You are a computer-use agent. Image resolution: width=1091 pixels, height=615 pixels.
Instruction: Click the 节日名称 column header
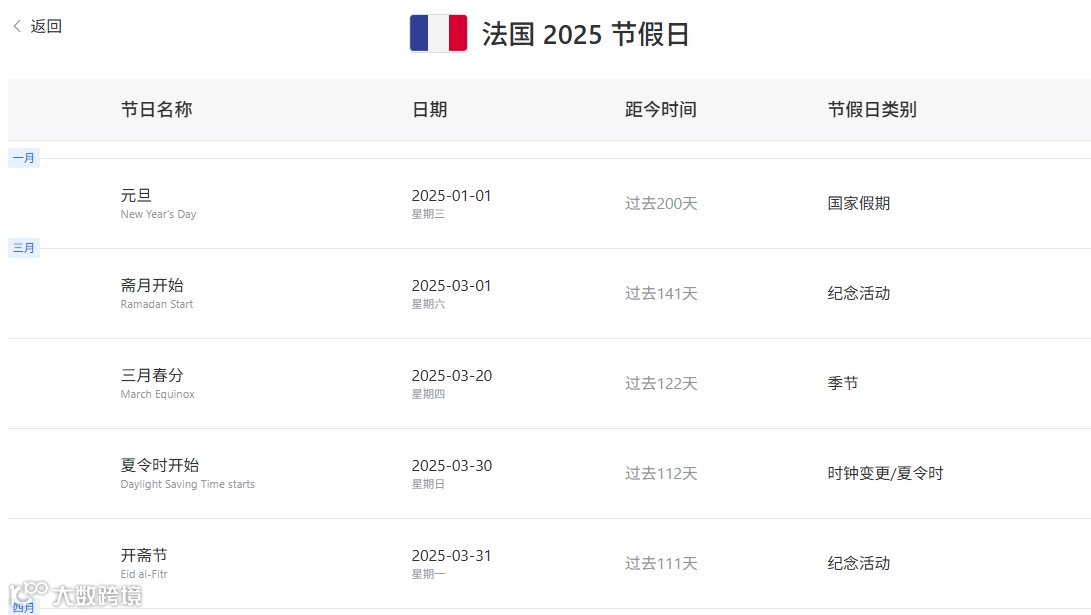click(x=157, y=109)
